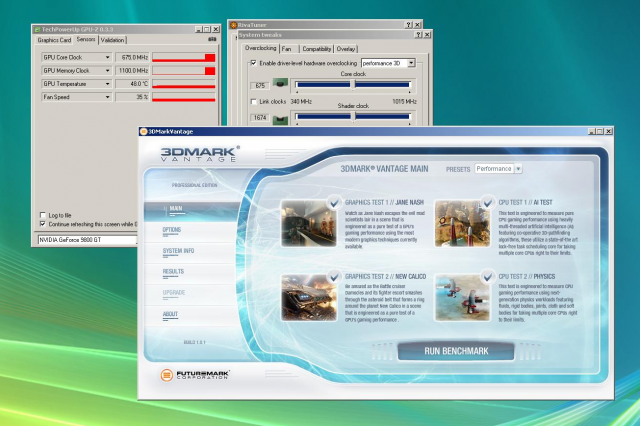640x426 pixels.
Task: Click the 3DMark Vantage logo
Action: click(x=200, y=154)
